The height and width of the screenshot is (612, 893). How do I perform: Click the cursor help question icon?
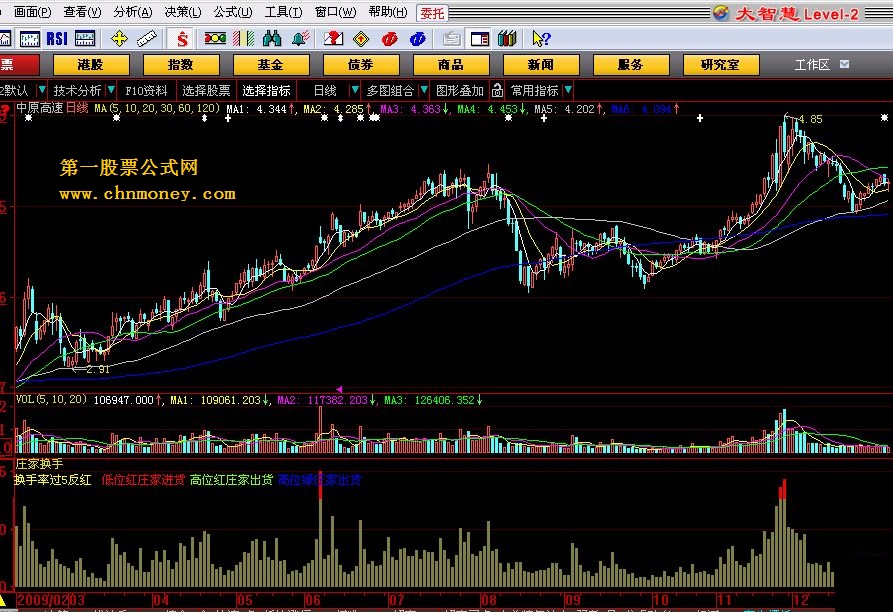coord(541,39)
